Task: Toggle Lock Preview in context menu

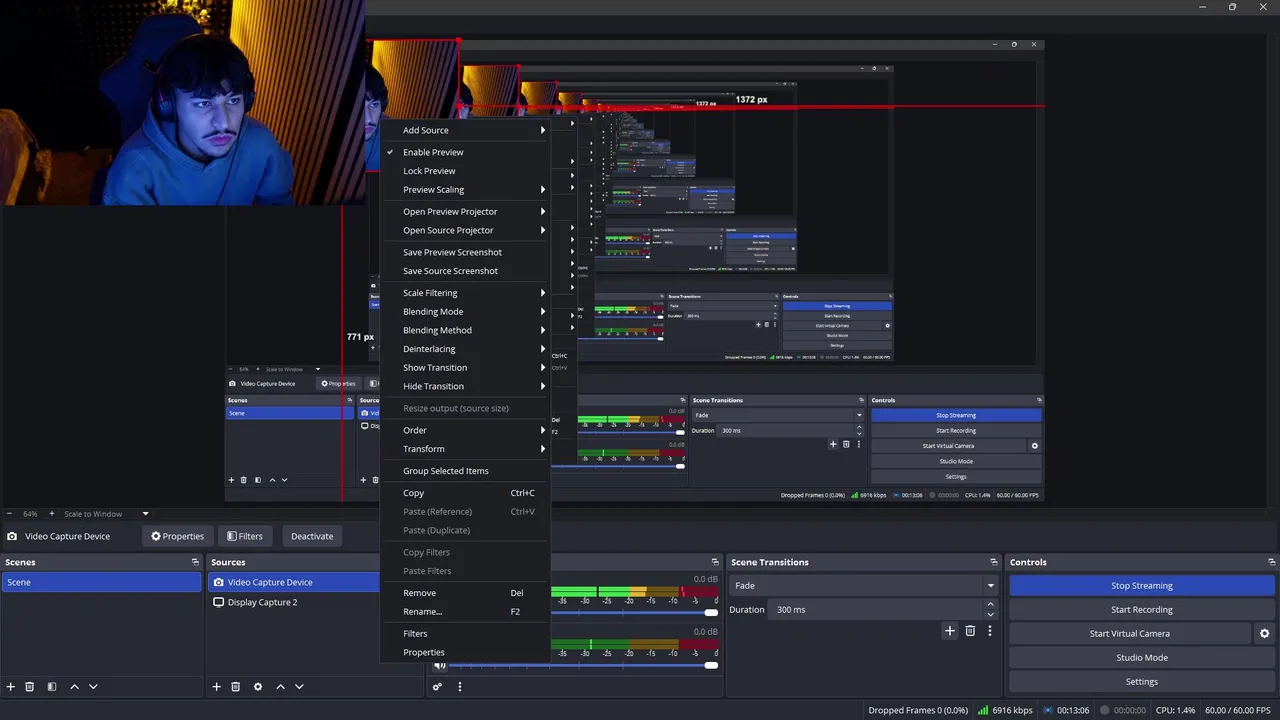Action: 466,171
